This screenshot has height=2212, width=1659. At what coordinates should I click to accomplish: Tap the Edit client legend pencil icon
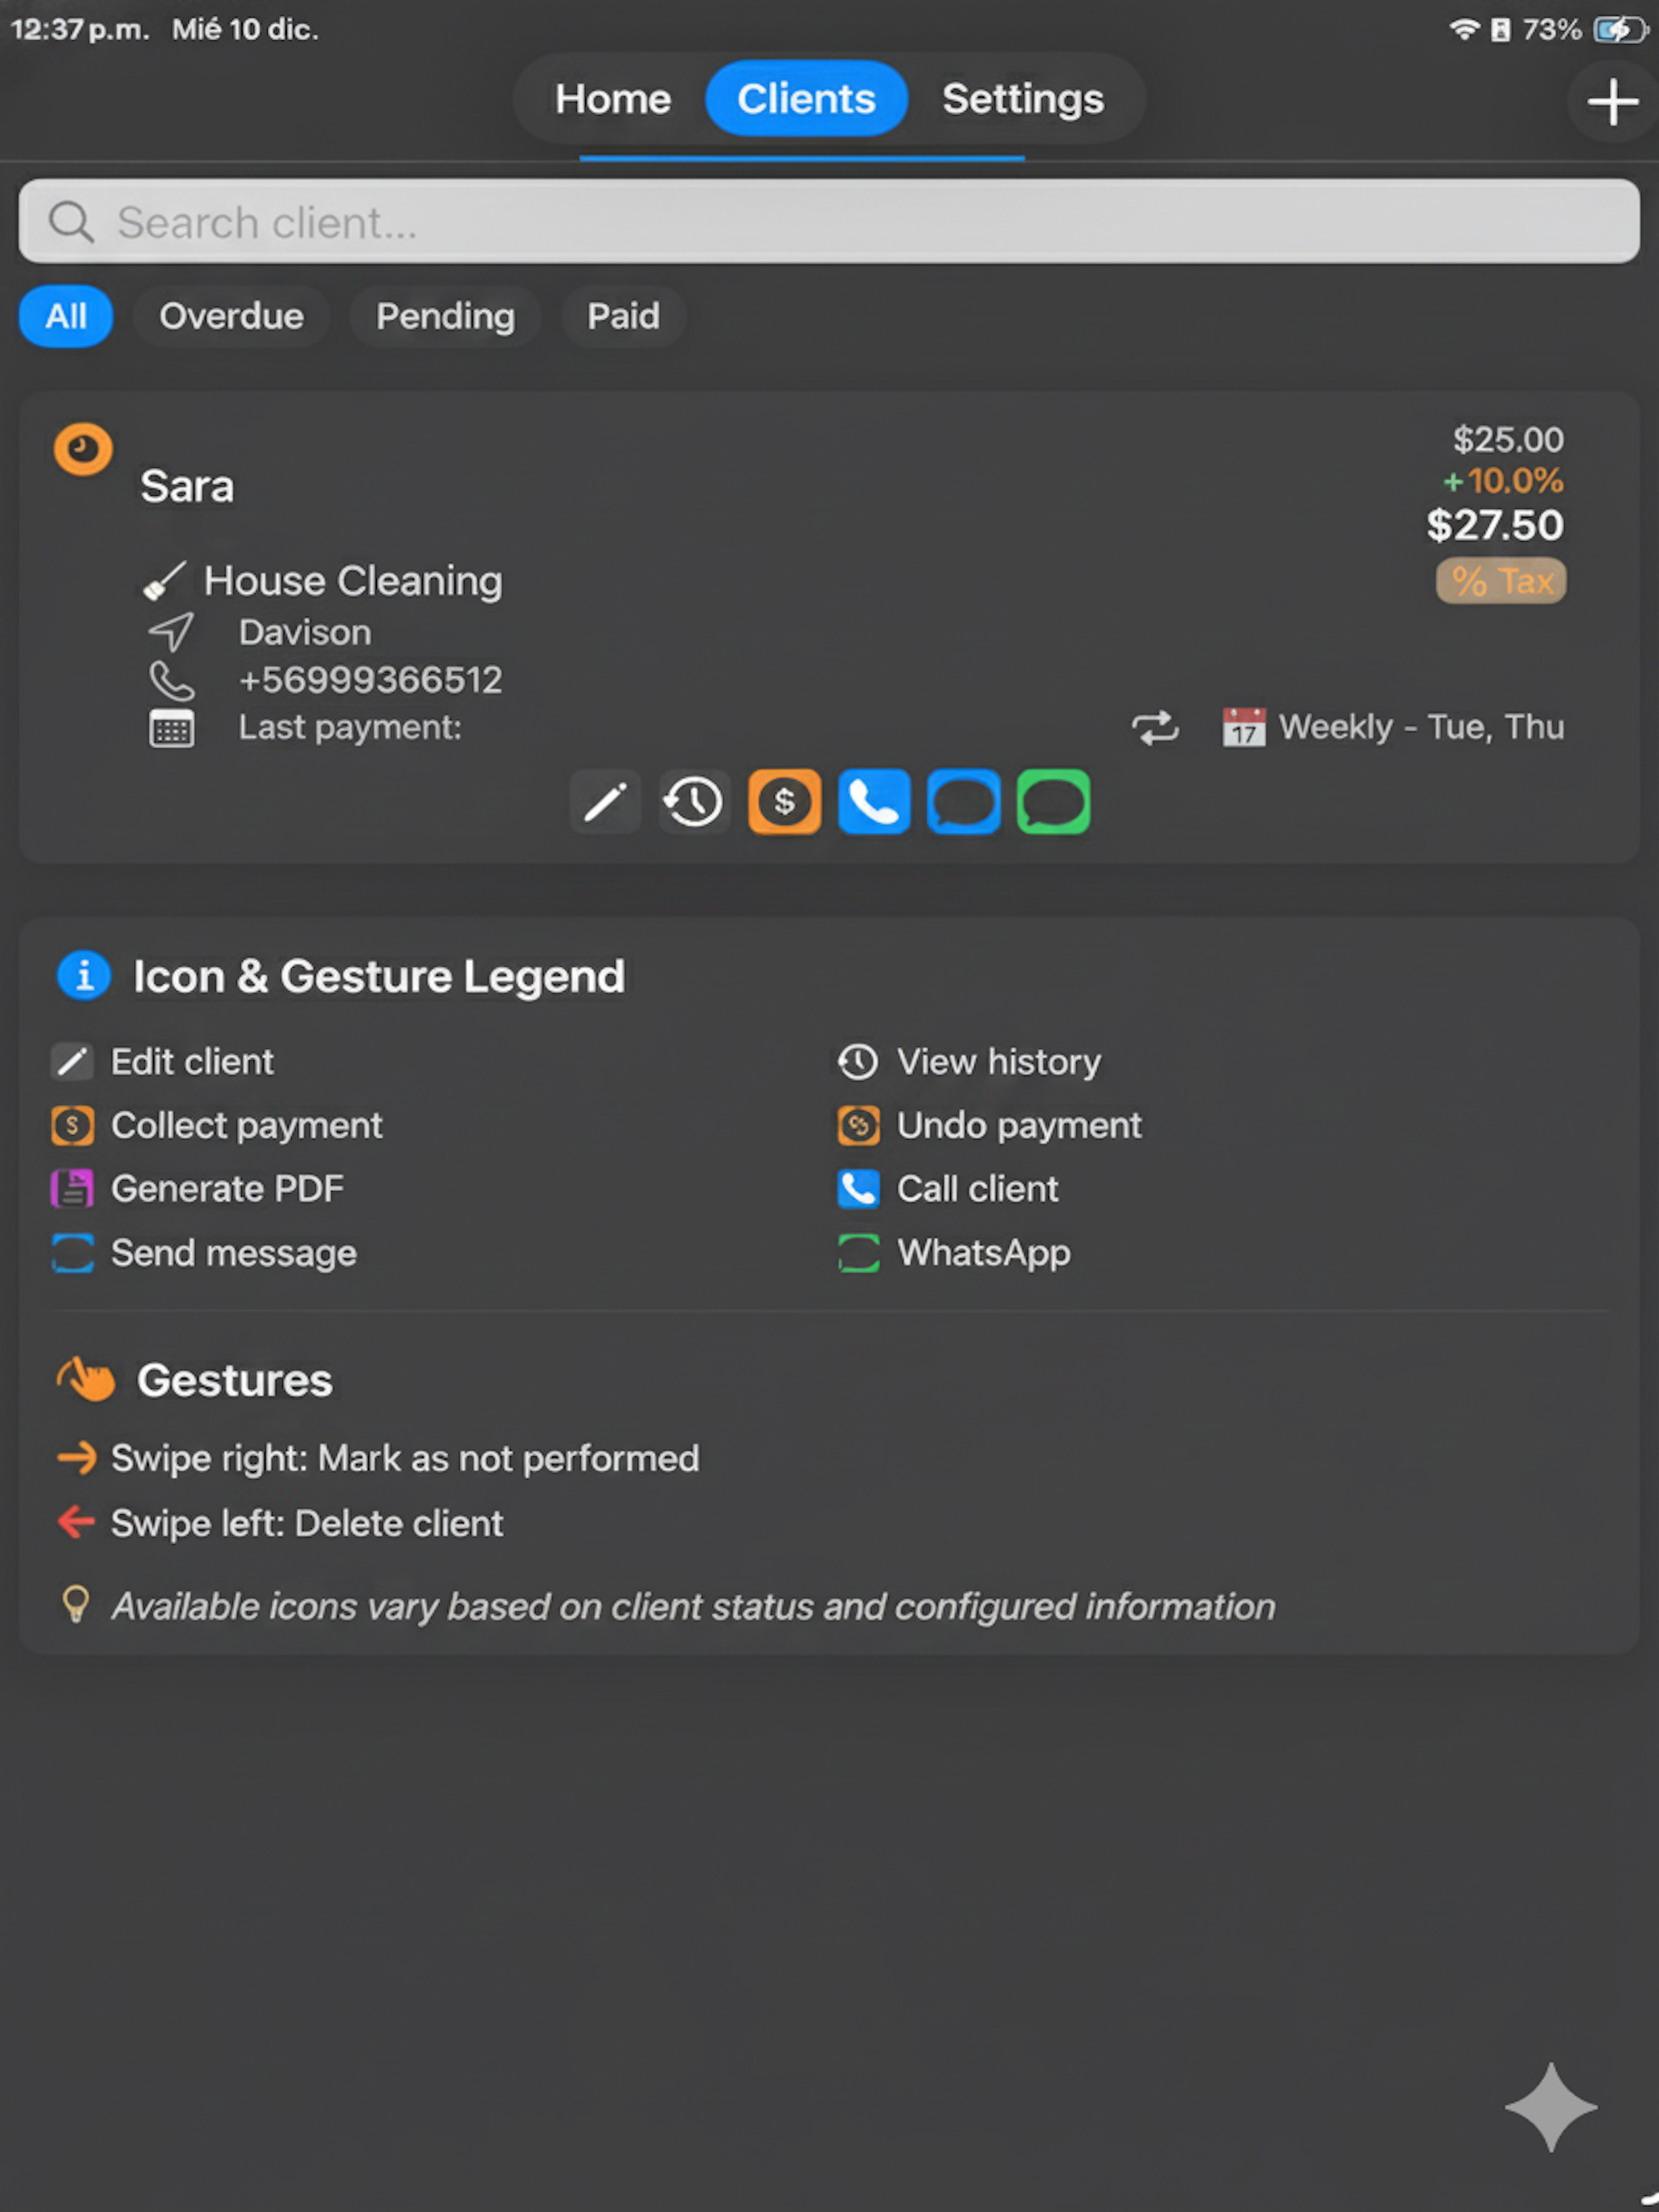(x=72, y=1061)
